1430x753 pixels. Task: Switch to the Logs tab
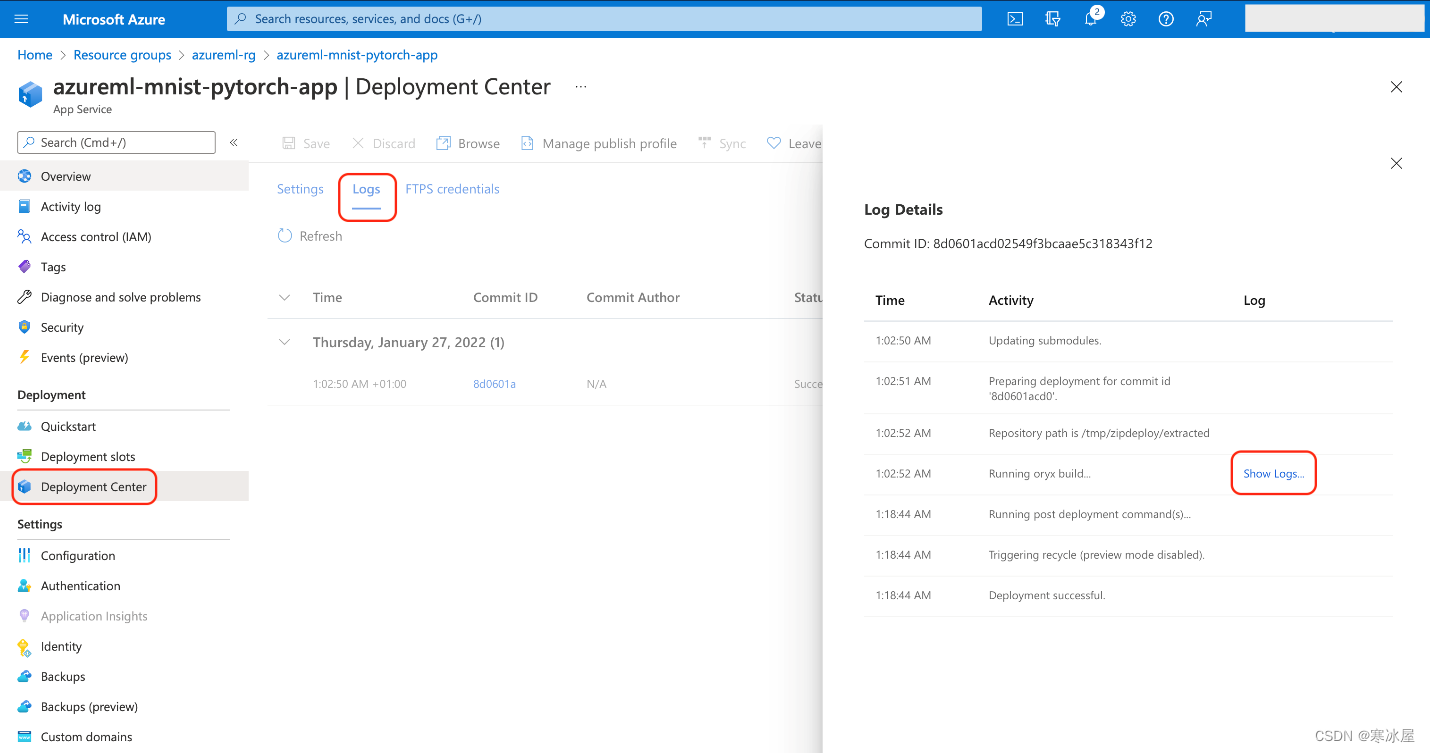coord(366,189)
